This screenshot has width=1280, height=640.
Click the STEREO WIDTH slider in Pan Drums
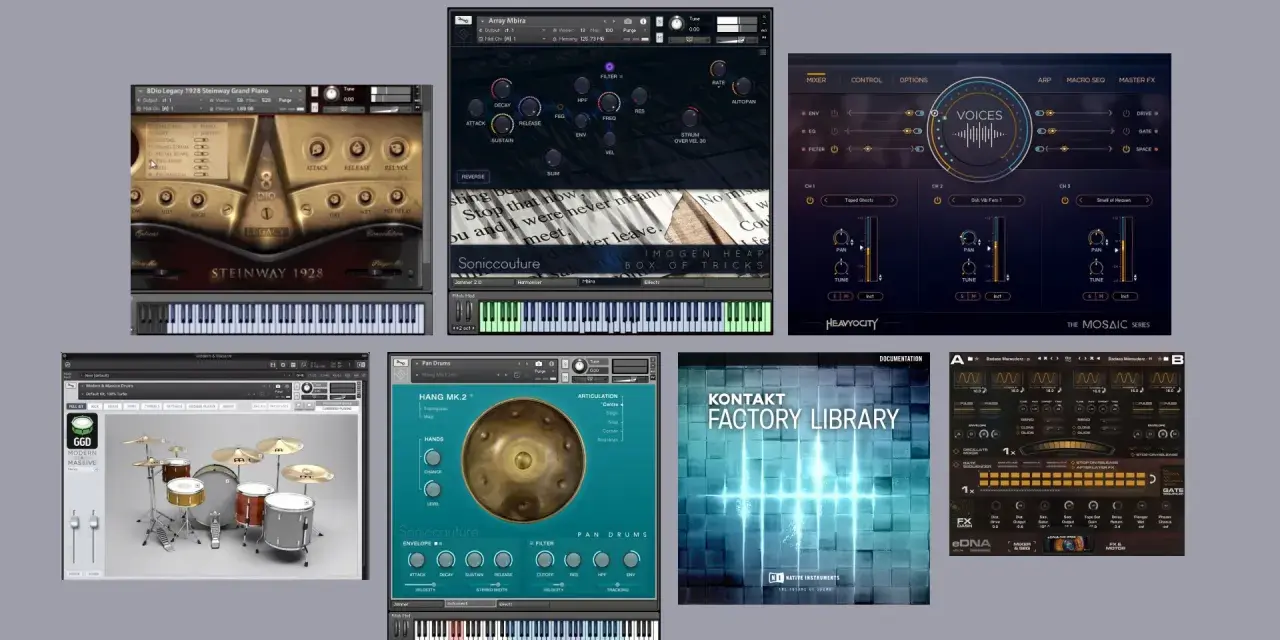[489, 585]
